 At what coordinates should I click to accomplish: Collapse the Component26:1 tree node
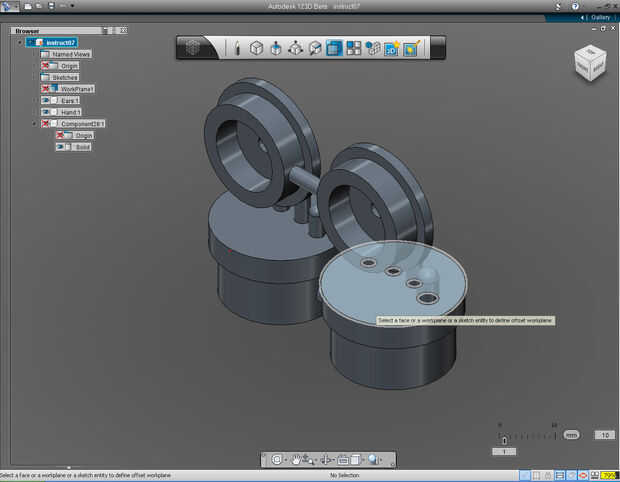(x=34, y=124)
